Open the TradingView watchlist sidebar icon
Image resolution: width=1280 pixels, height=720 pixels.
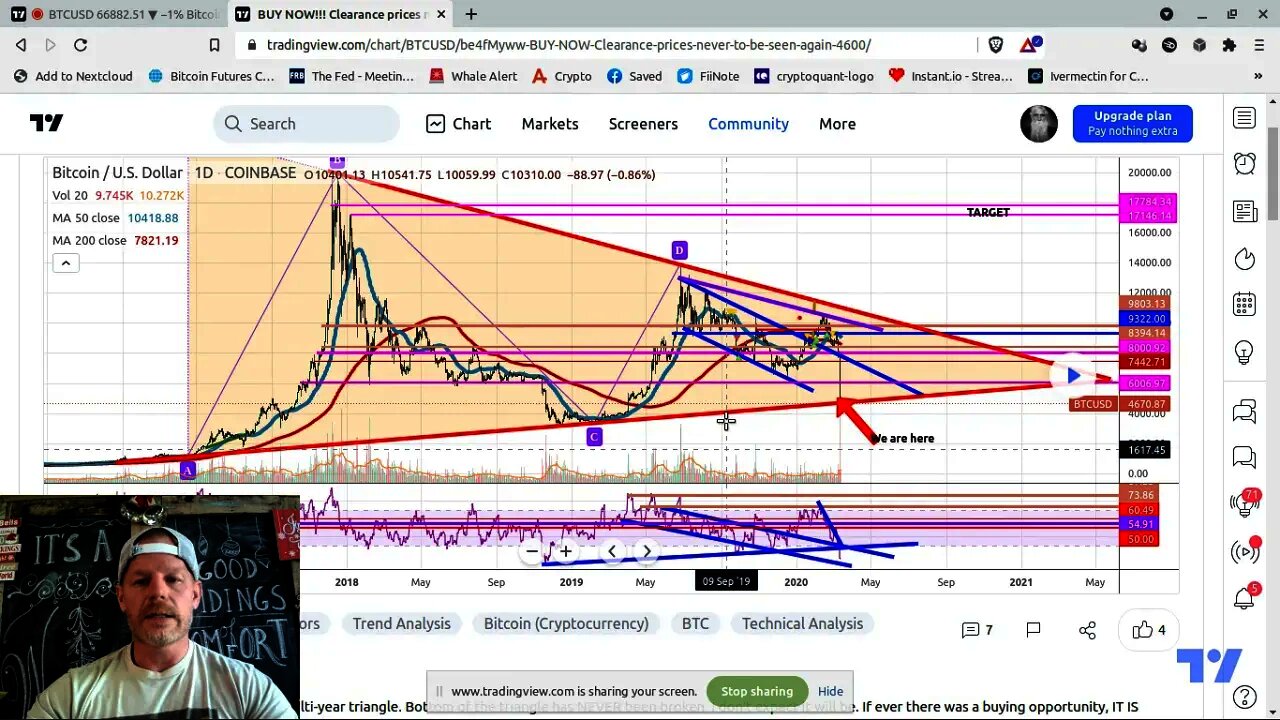point(1244,118)
